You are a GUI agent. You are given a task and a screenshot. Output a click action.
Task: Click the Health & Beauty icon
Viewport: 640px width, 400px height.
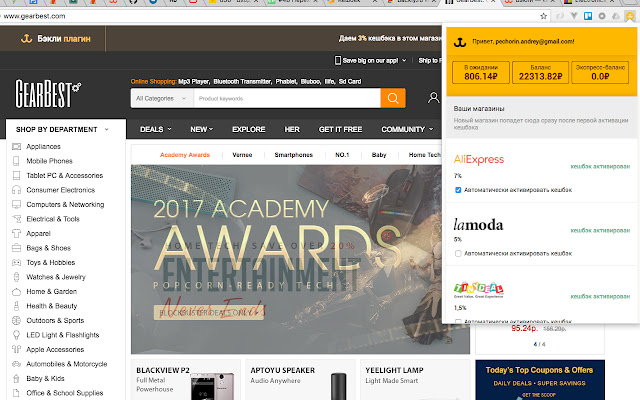(x=16, y=306)
